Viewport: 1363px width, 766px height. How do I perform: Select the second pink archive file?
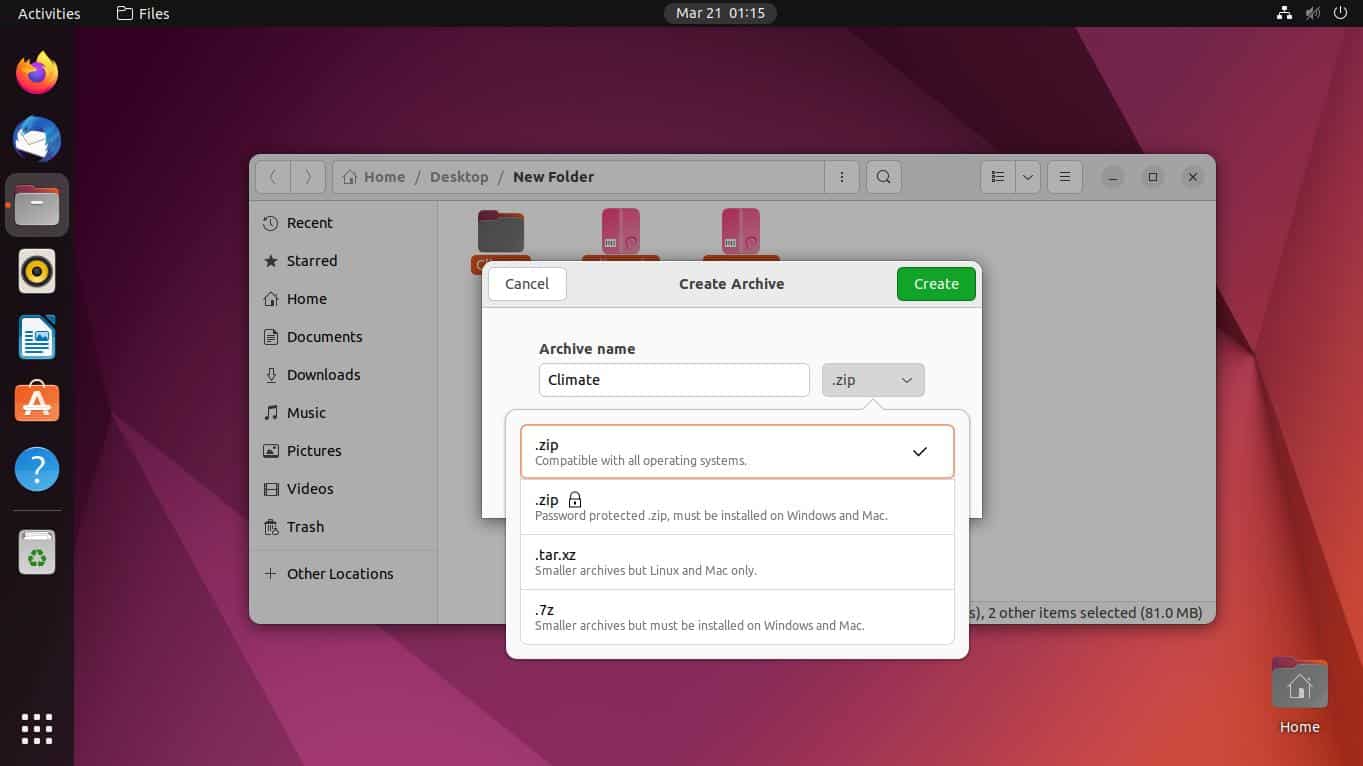(741, 231)
